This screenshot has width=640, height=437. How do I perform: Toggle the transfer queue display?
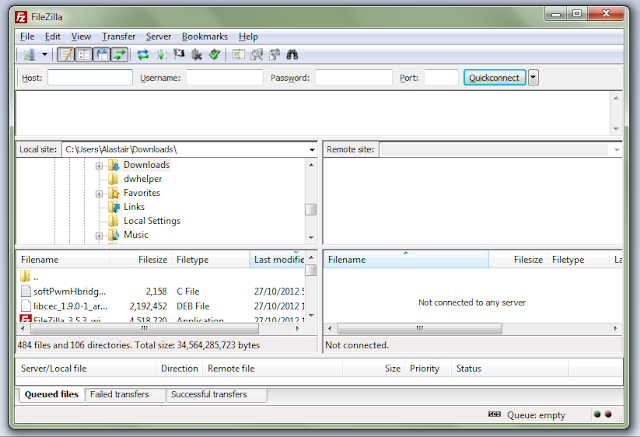pos(120,54)
